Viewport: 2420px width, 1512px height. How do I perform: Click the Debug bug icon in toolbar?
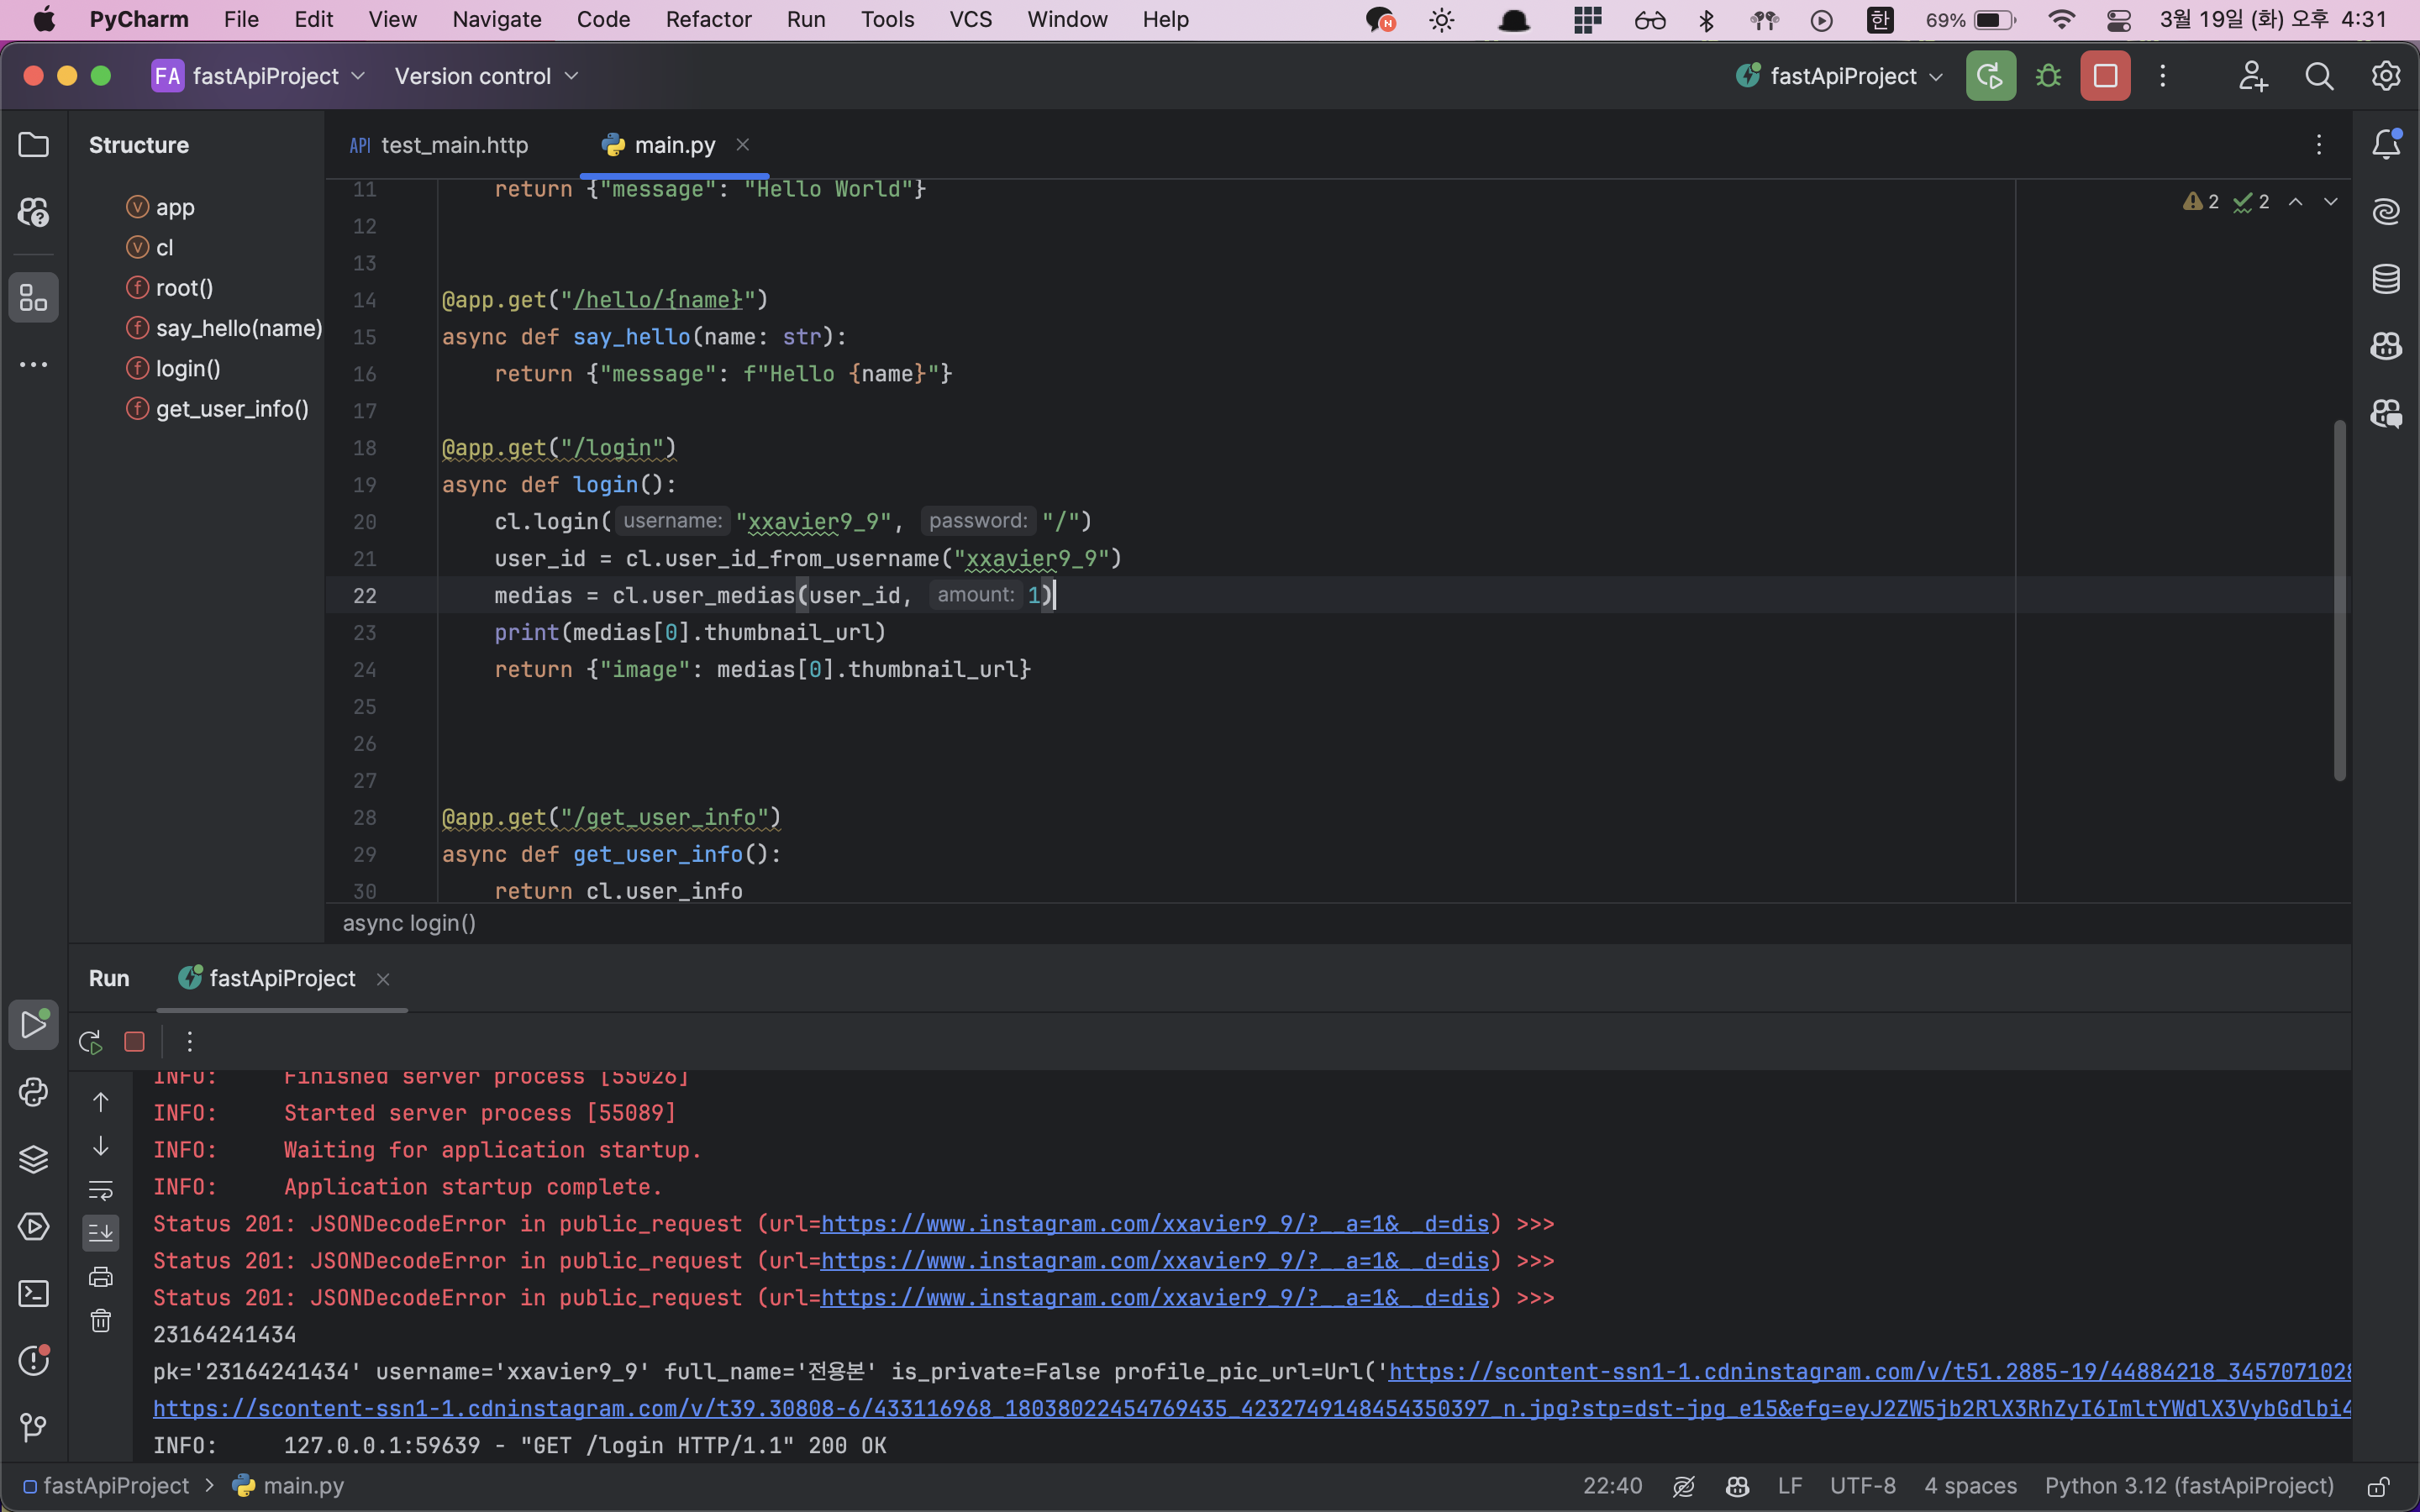pos(2047,76)
